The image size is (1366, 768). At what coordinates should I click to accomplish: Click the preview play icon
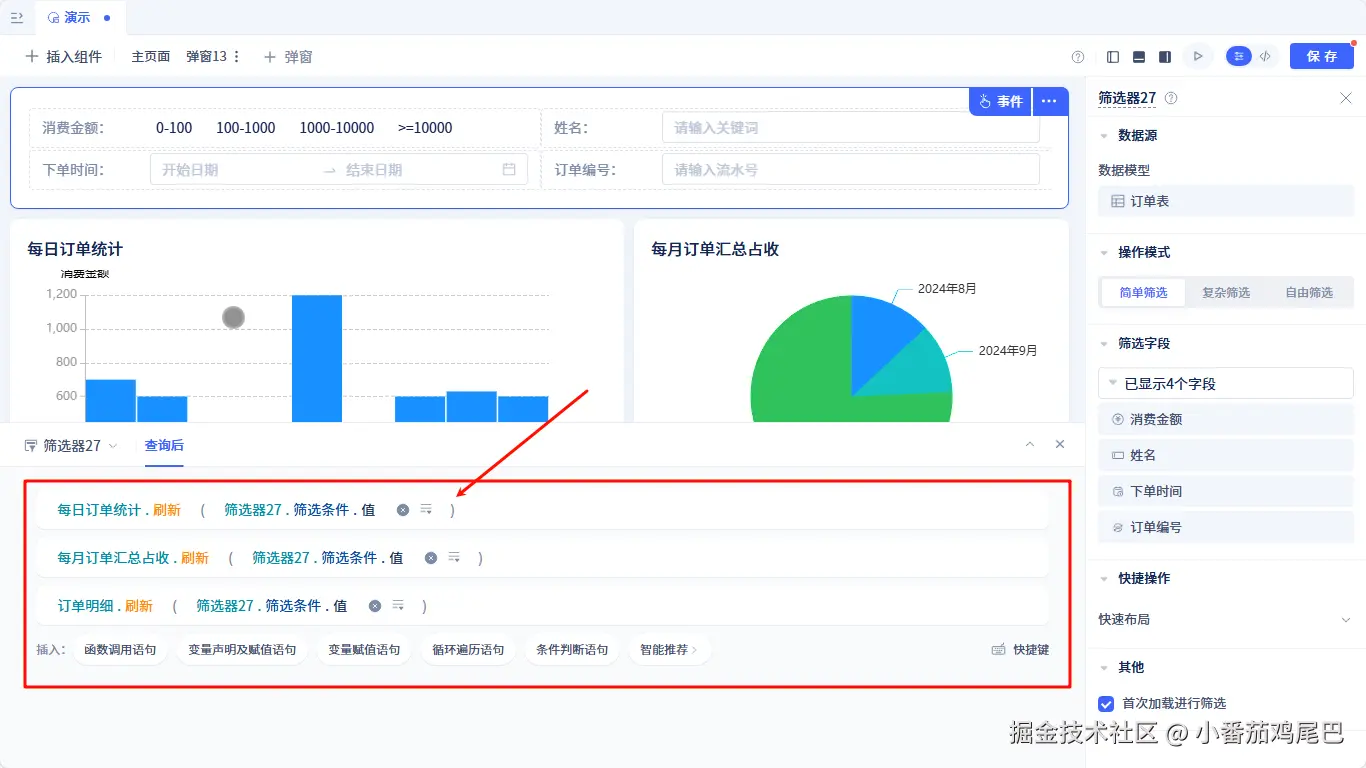point(1197,57)
